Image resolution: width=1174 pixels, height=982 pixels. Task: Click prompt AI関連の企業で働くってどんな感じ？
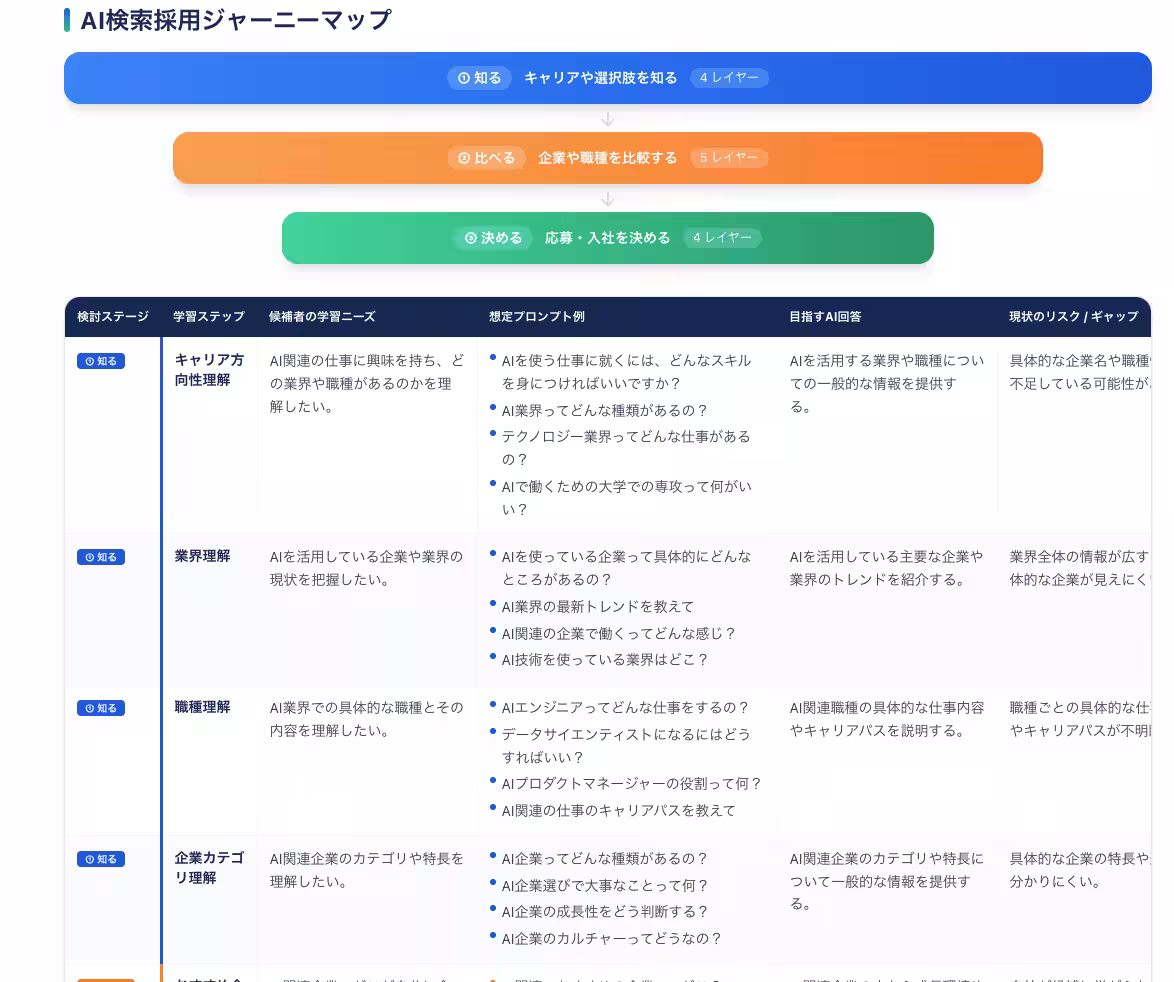tap(618, 633)
